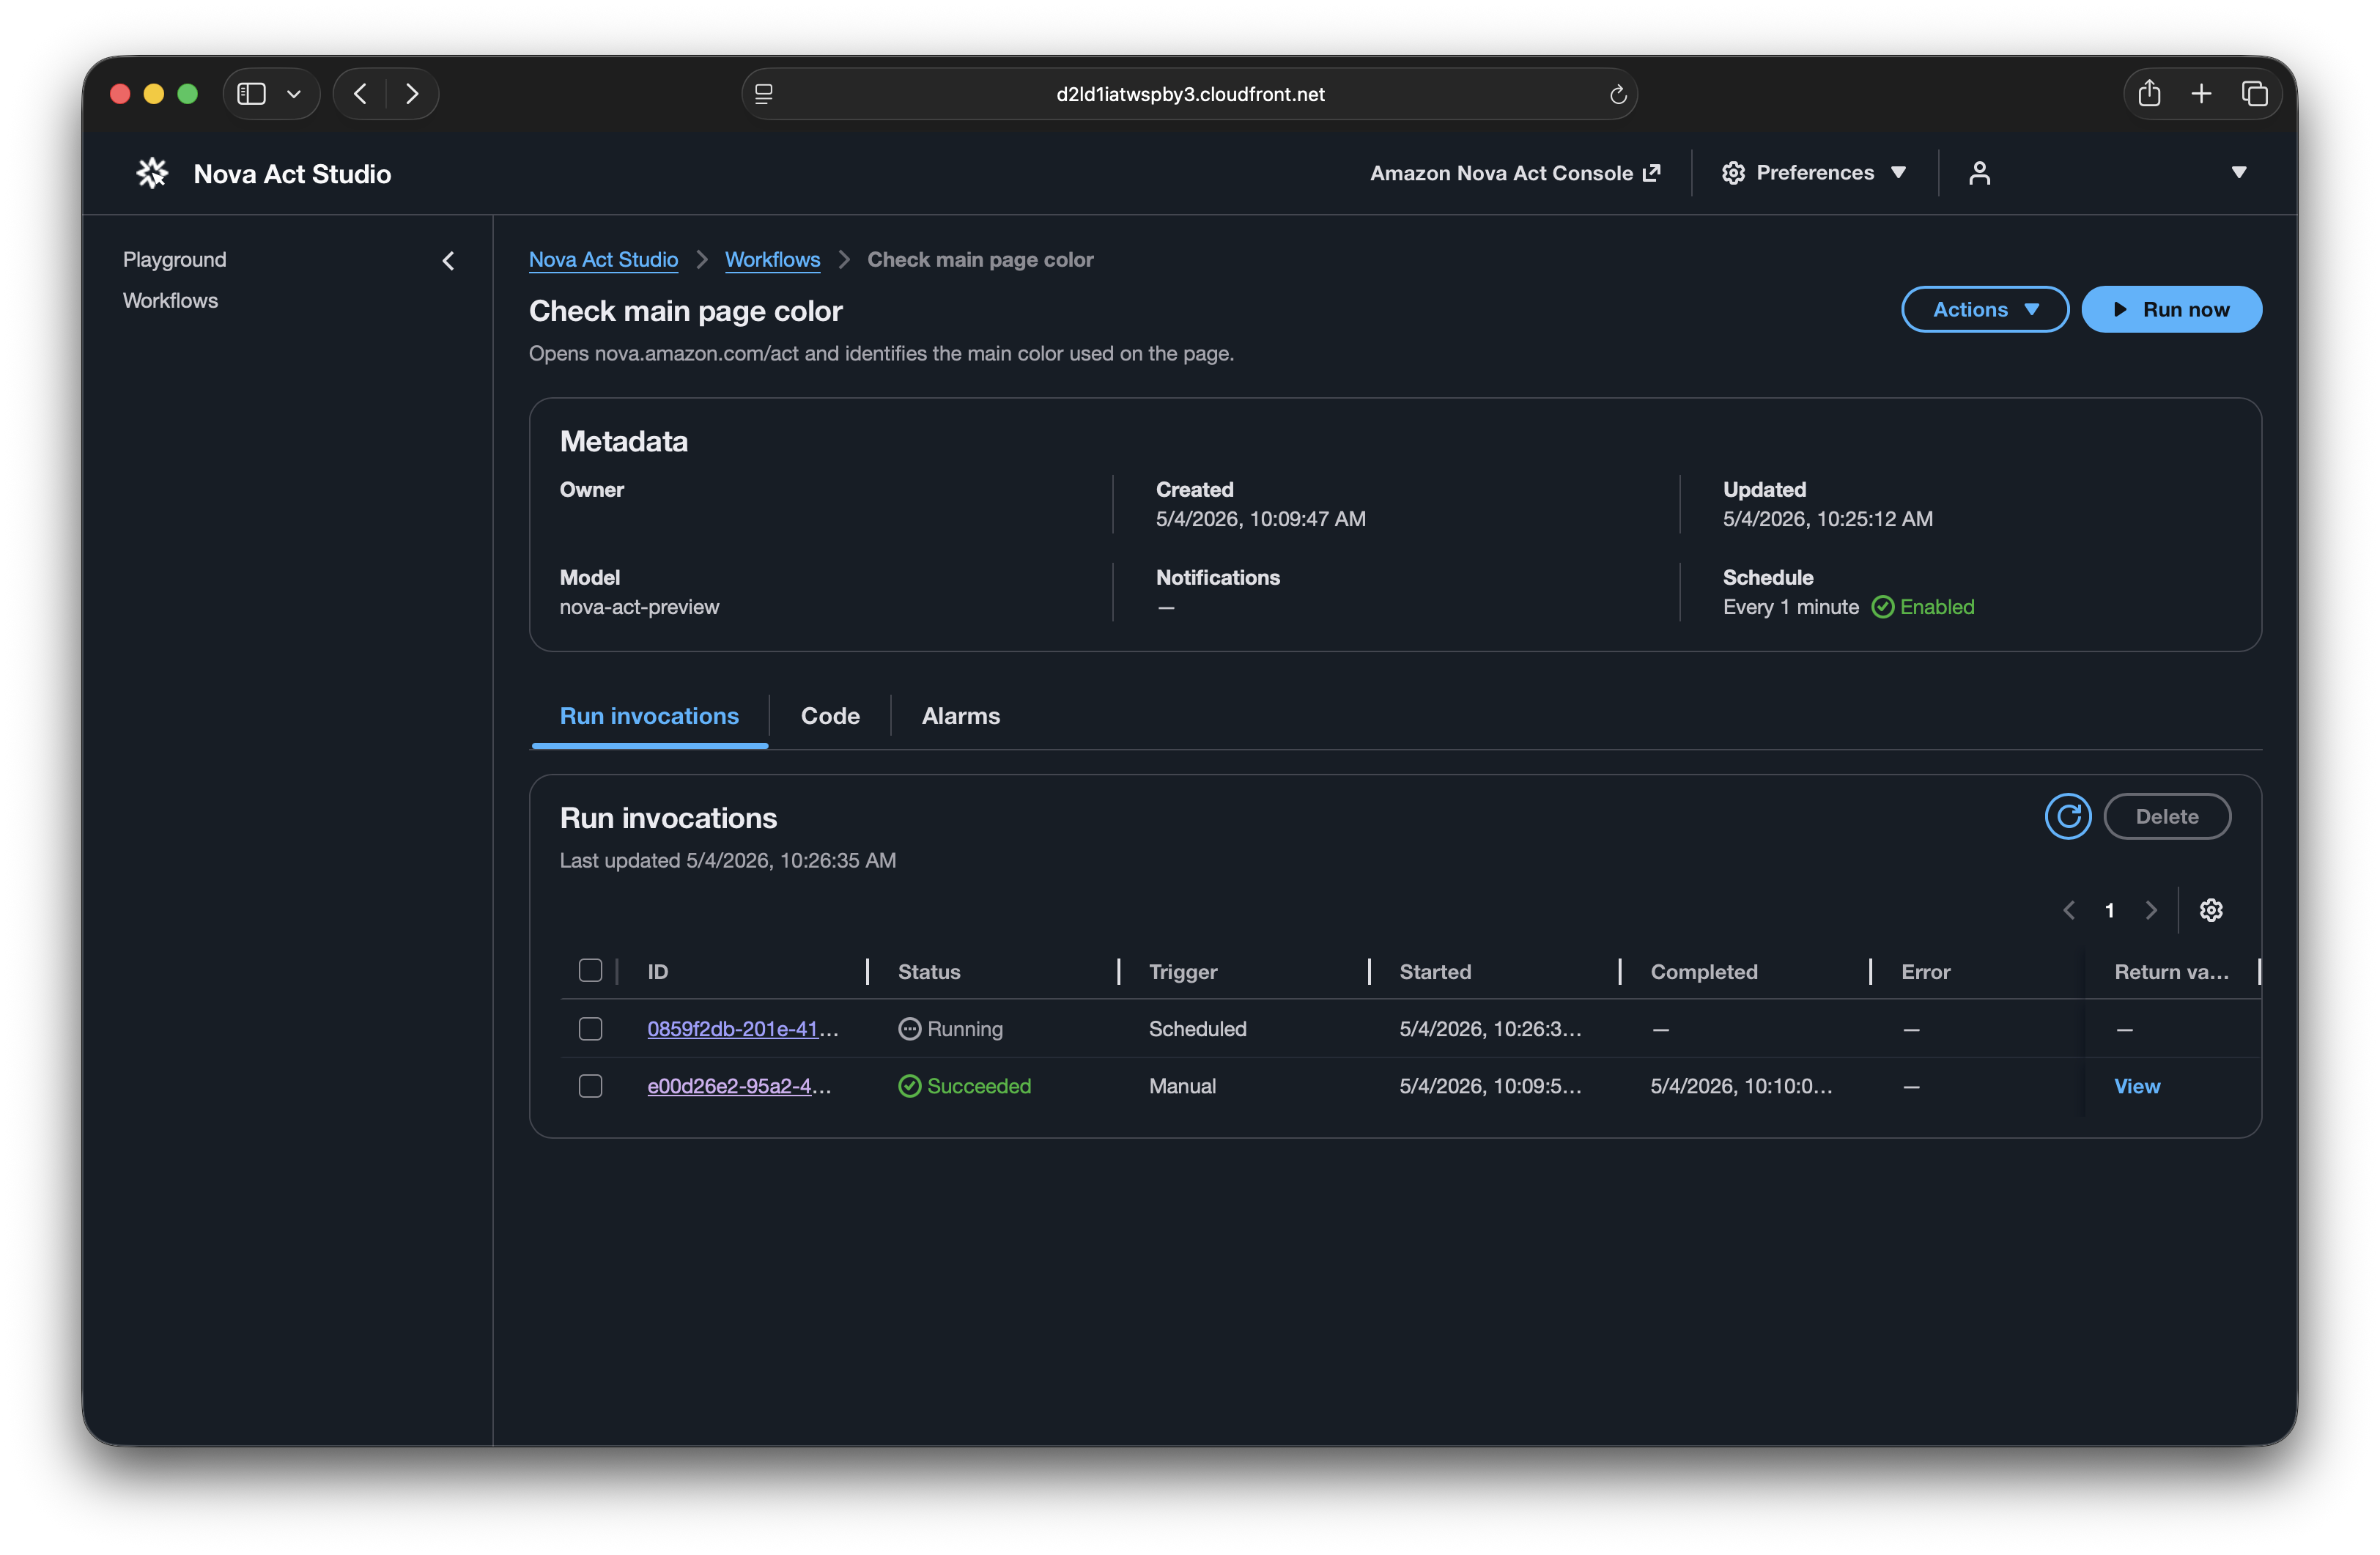2380x1555 pixels.
Task: Open Safari sidebar options chevron
Action: point(293,94)
